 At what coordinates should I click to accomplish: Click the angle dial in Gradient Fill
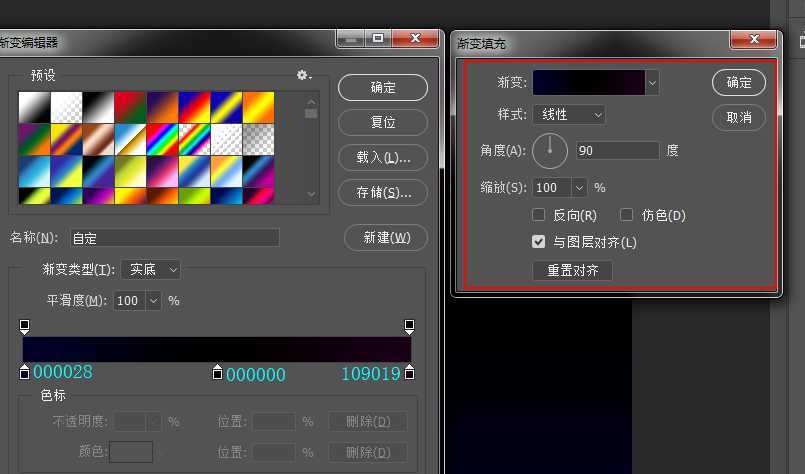tap(550, 151)
